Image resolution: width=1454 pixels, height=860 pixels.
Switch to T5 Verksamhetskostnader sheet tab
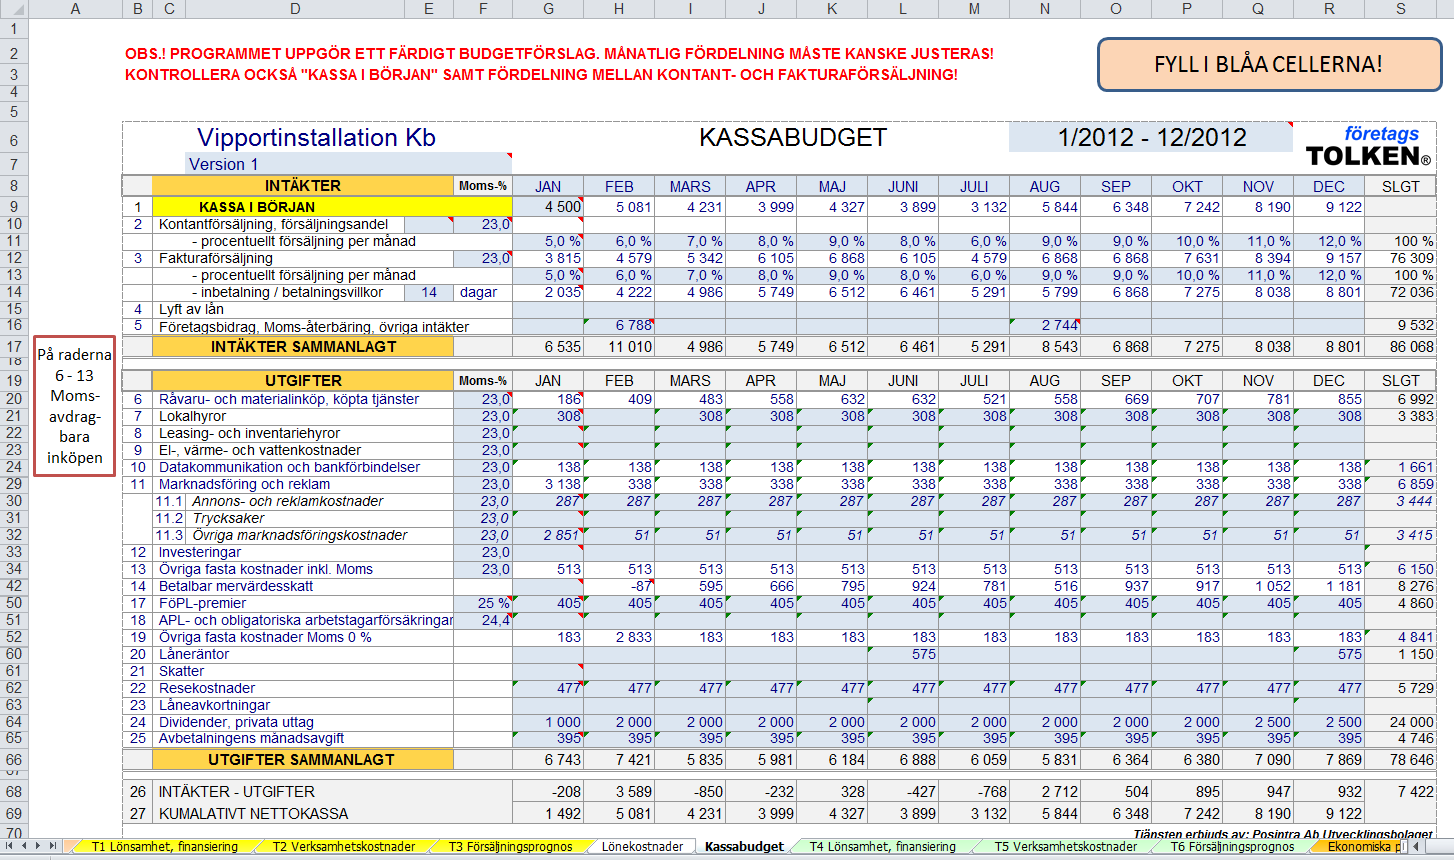[1066, 846]
